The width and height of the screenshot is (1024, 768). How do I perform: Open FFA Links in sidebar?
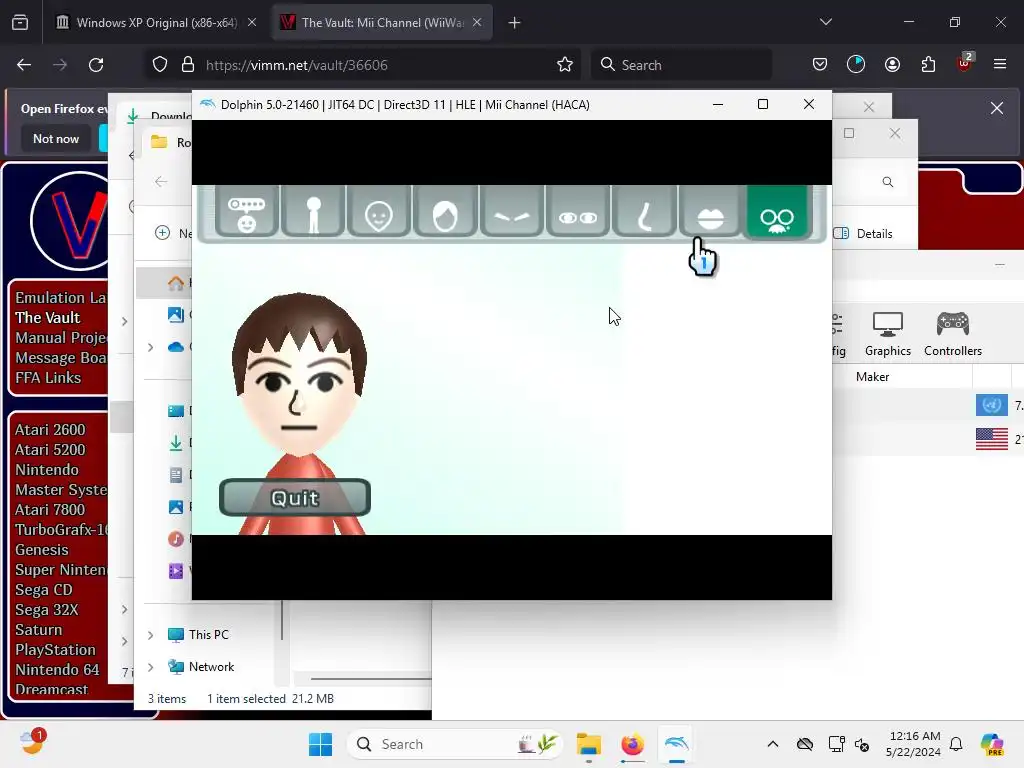[48, 378]
